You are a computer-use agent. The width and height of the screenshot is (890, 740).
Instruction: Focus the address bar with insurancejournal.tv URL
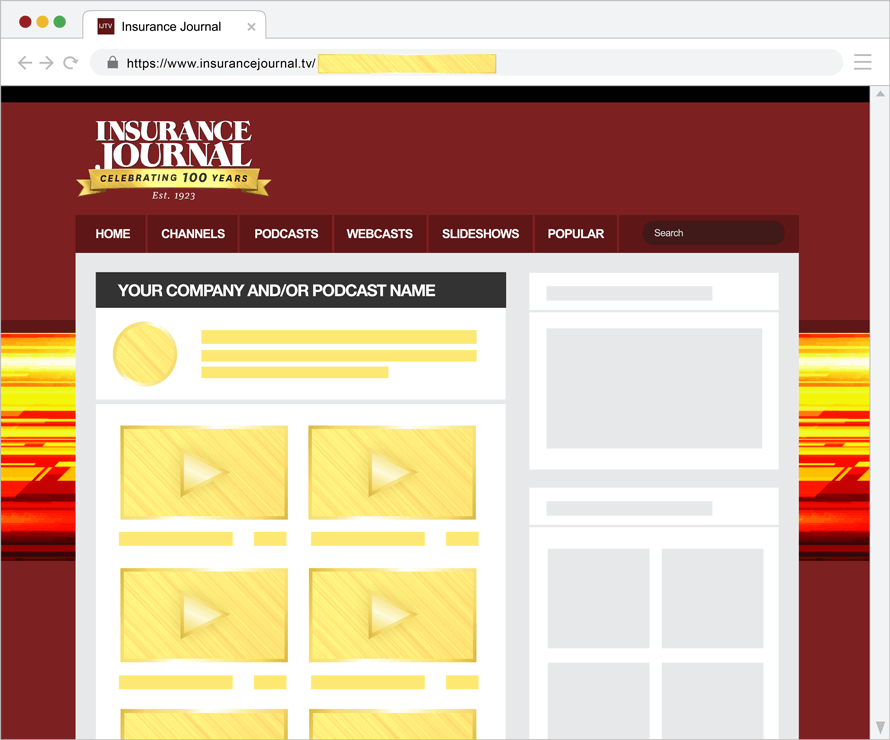pos(466,62)
